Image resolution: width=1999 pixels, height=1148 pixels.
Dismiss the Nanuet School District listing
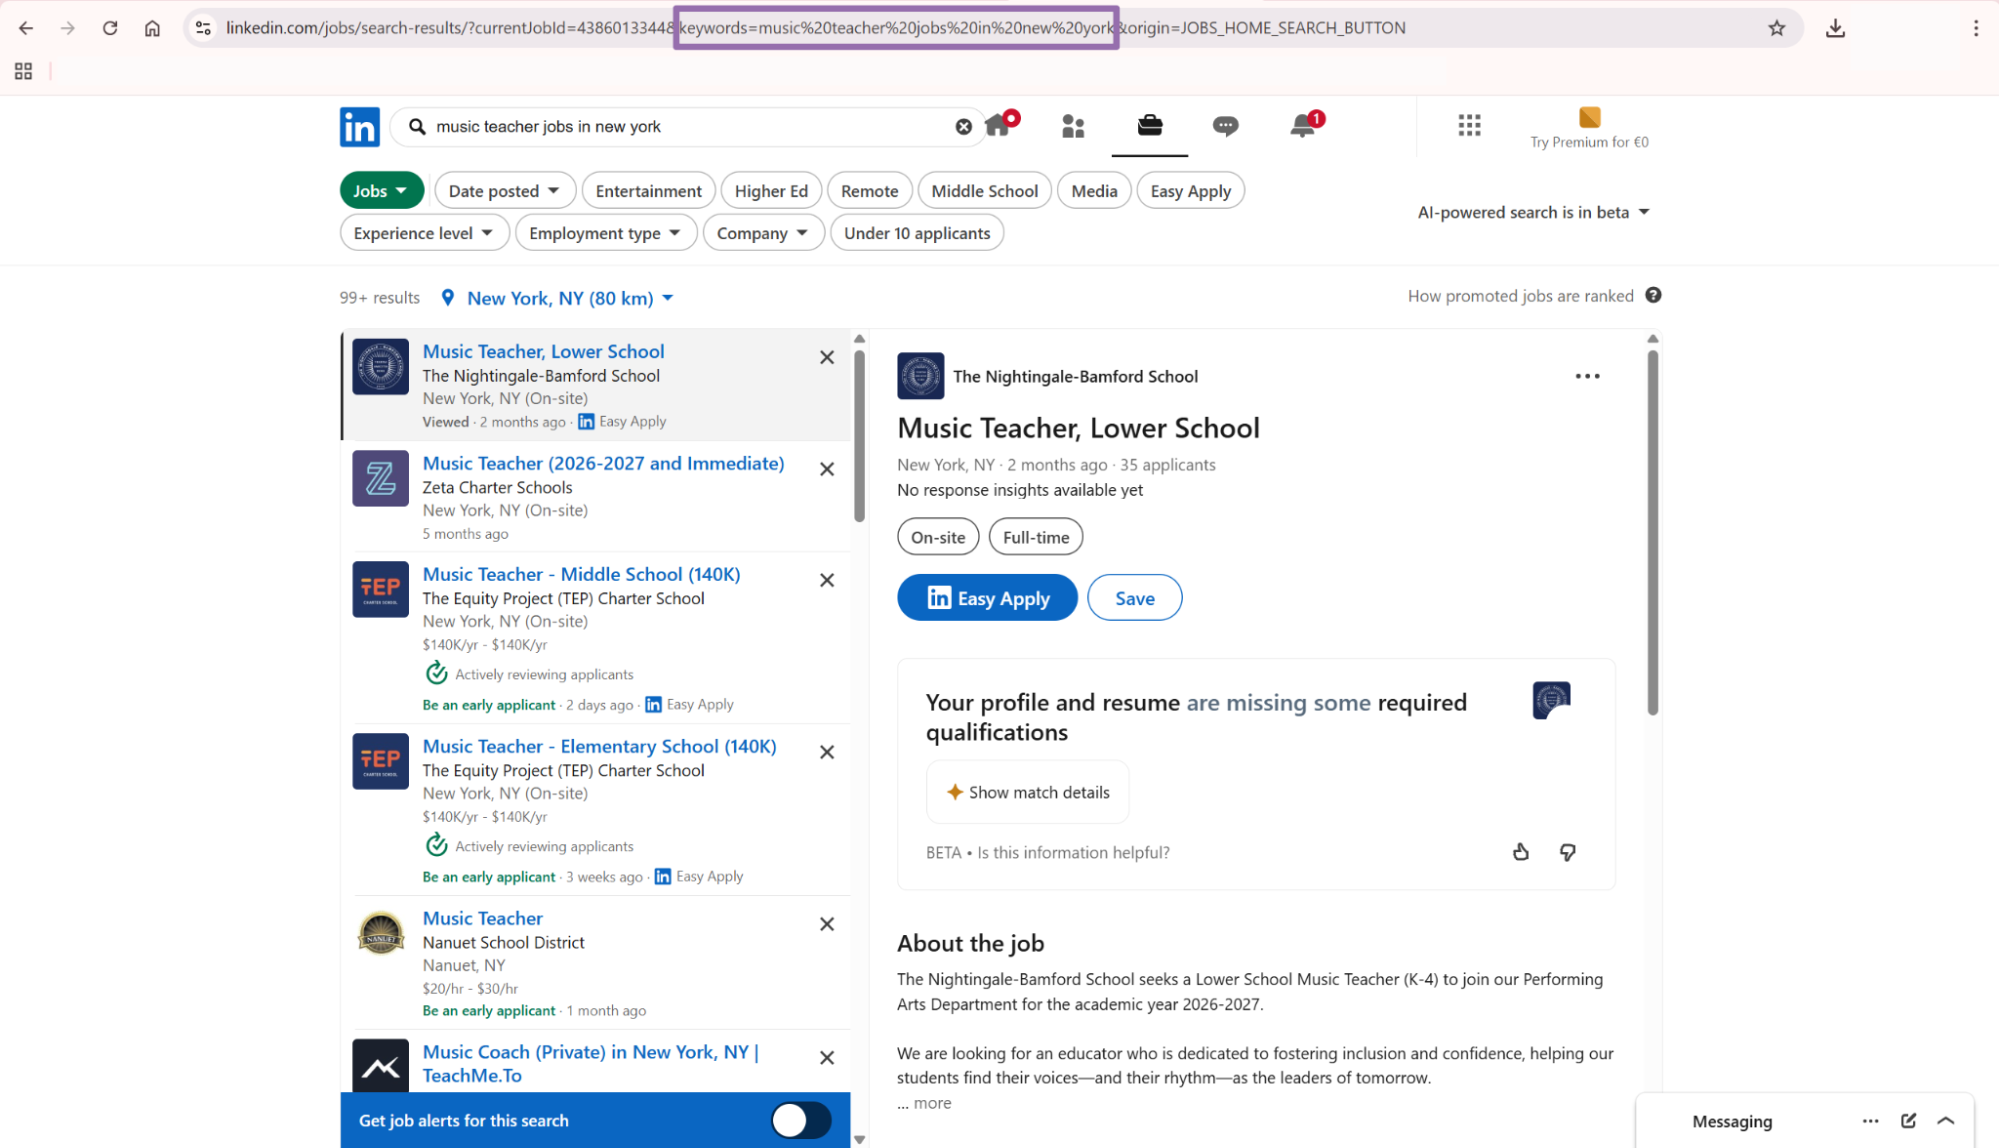point(827,924)
